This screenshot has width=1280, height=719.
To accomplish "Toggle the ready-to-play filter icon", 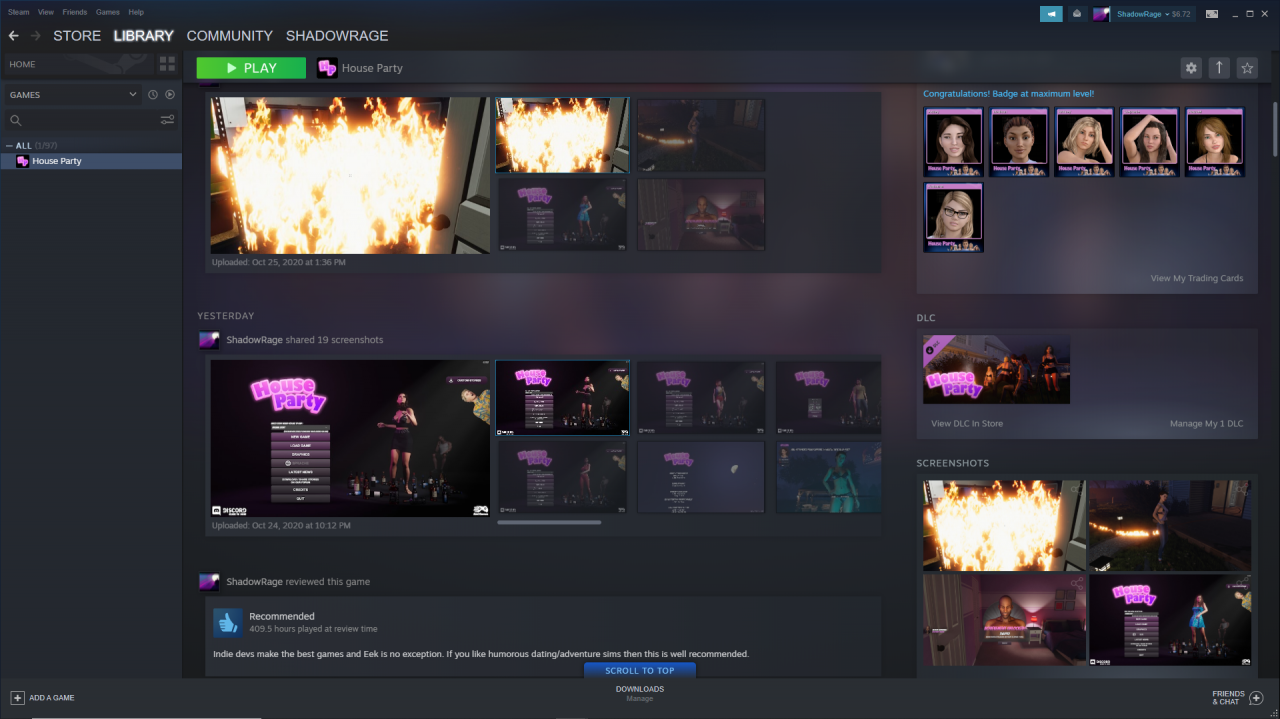I will pyautogui.click(x=170, y=95).
